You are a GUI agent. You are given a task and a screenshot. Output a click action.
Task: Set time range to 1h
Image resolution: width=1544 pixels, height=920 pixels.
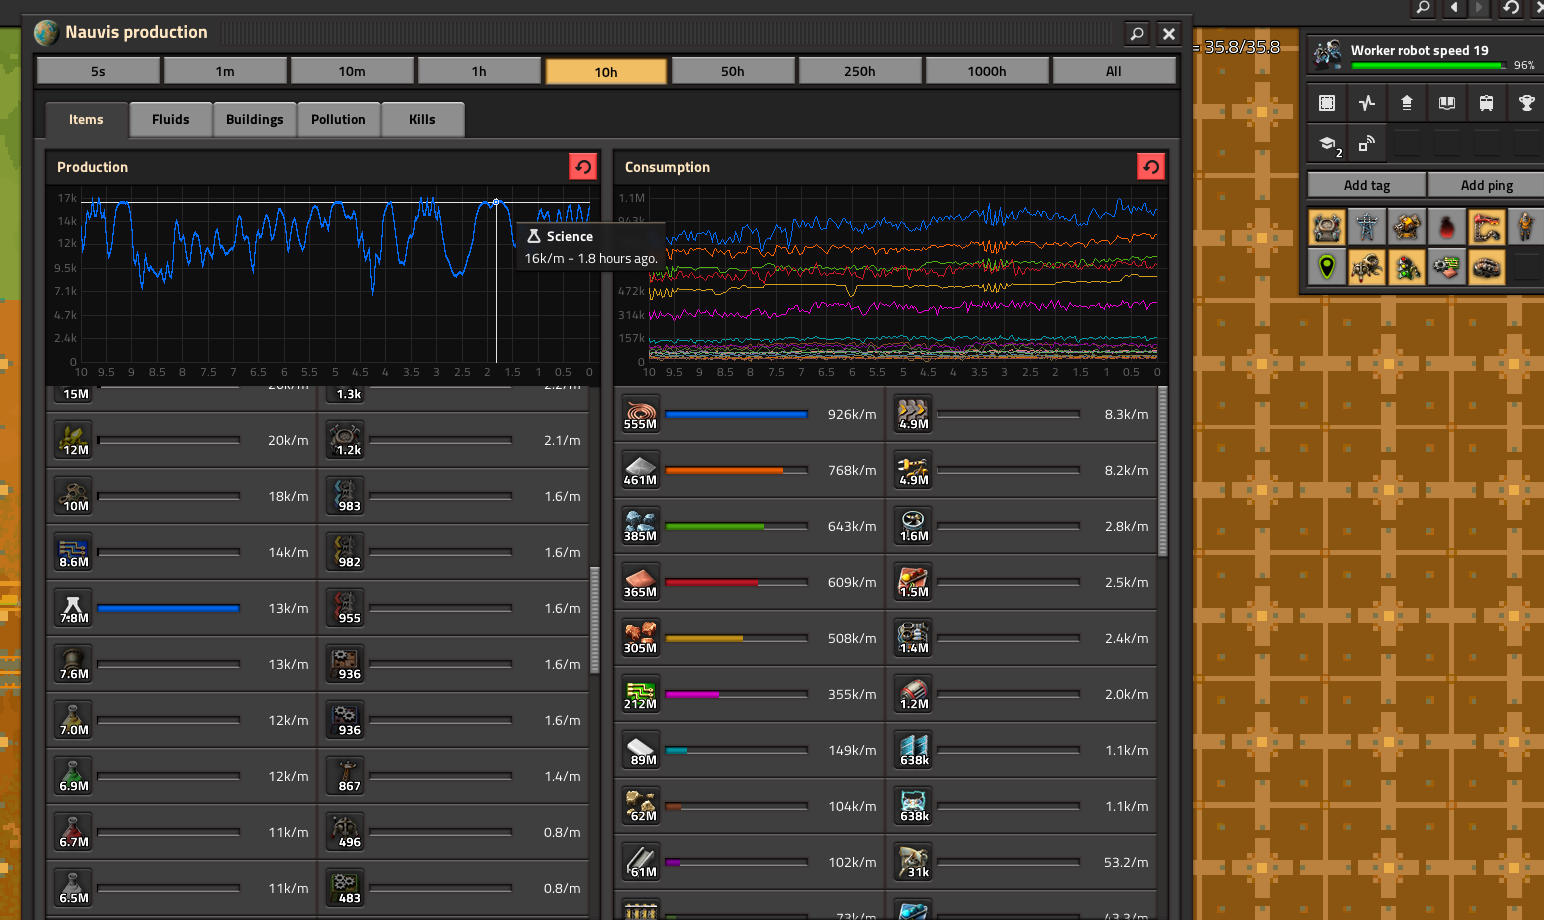point(479,71)
